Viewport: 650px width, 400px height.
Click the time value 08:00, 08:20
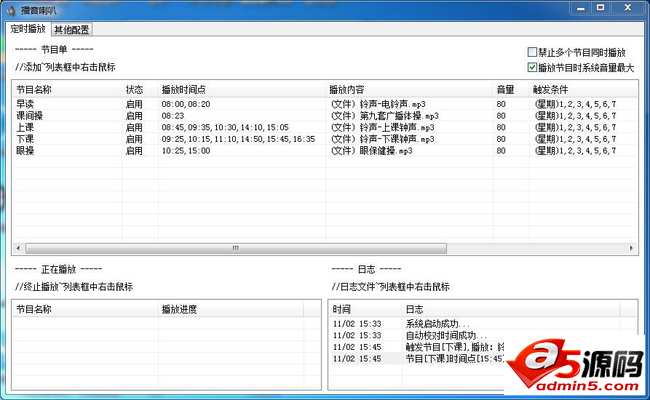pyautogui.click(x=186, y=104)
